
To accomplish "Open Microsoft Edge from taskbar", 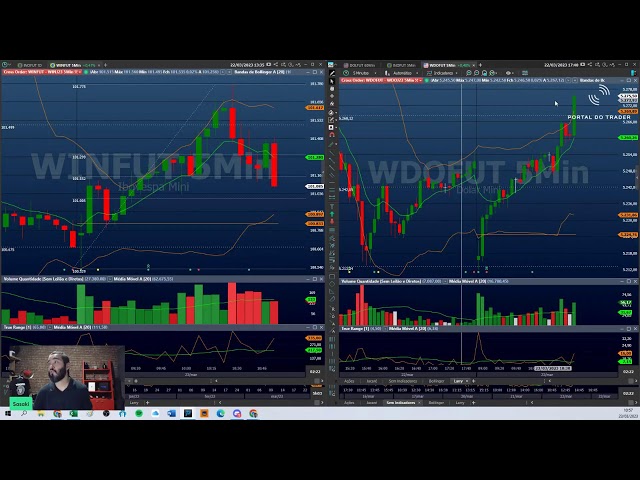I will click(220, 413).
